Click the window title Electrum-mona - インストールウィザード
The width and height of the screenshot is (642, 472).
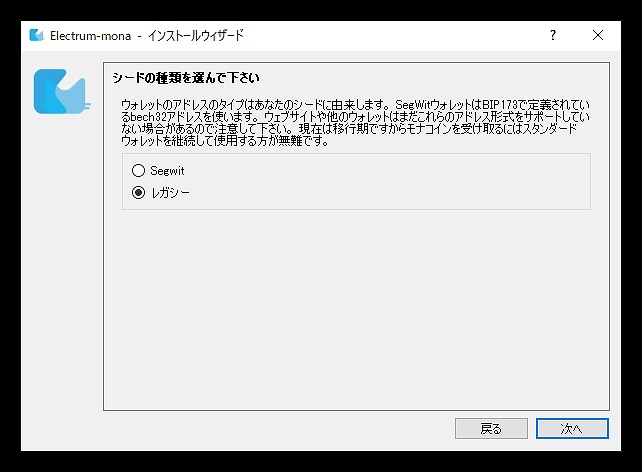147,36
